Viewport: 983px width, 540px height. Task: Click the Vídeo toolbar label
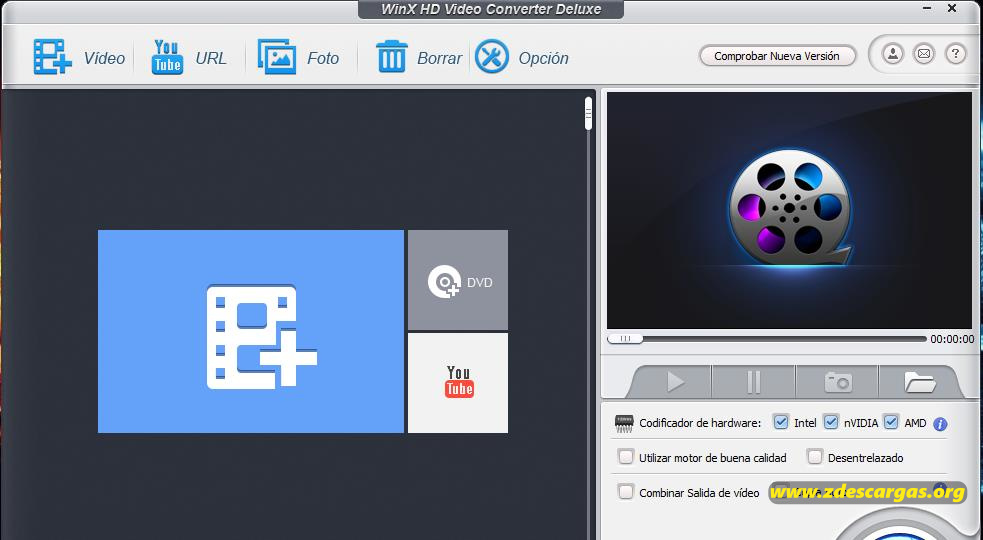coord(105,58)
